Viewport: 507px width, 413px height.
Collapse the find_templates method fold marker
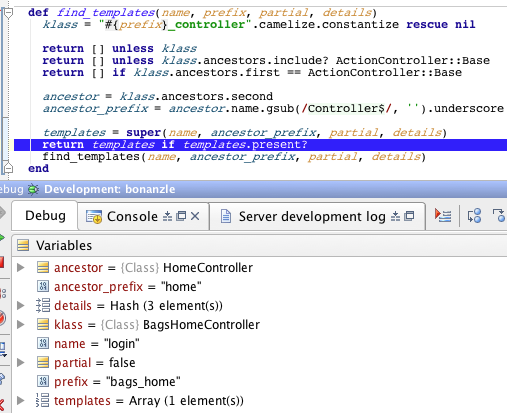click(x=8, y=13)
